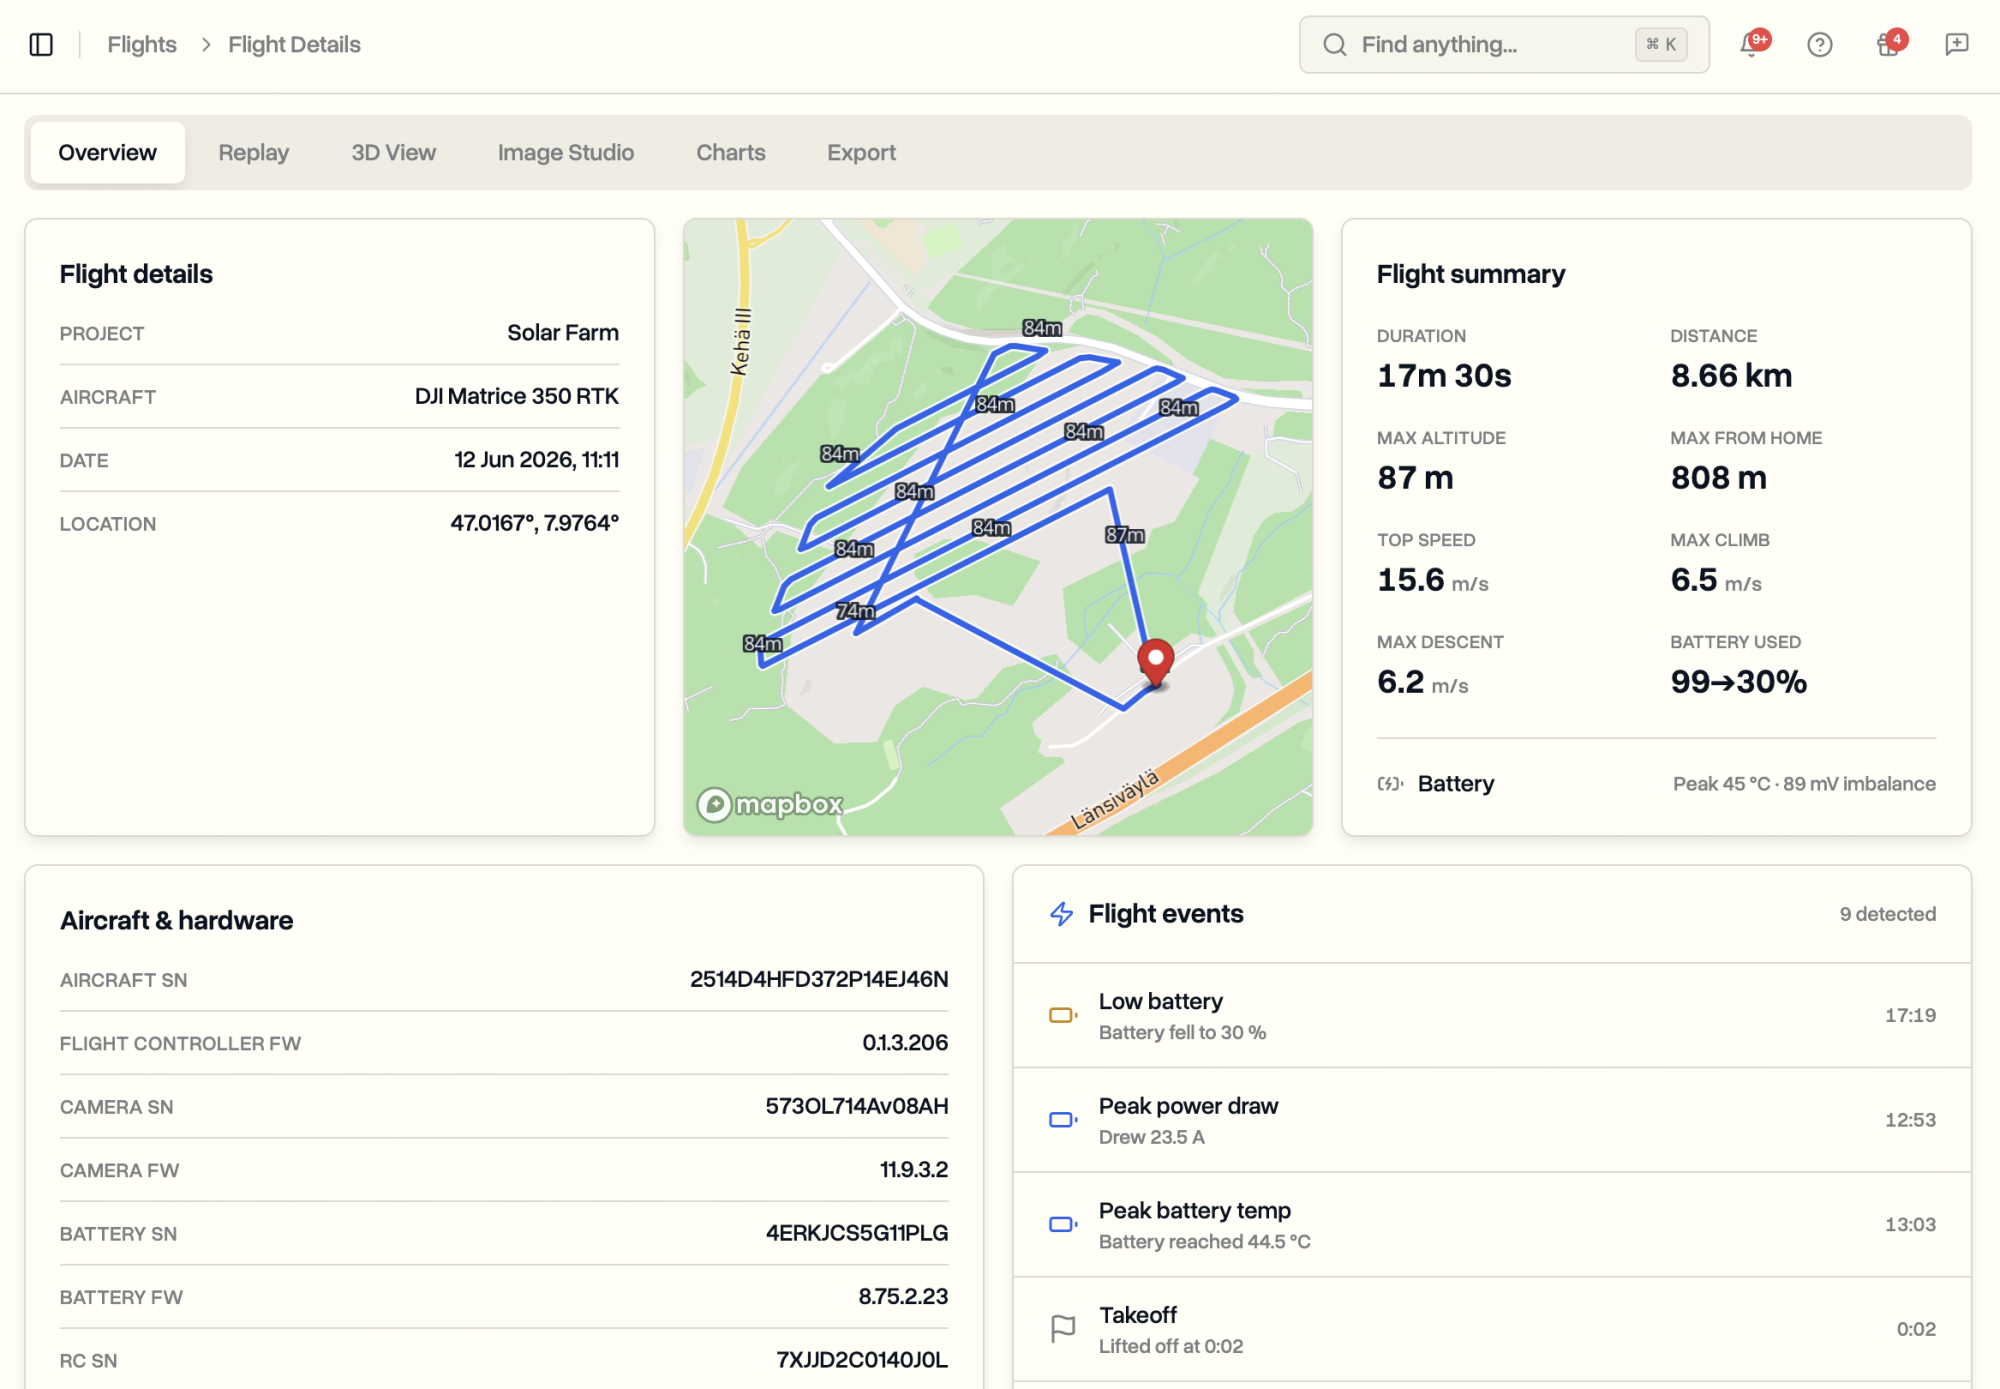
Task: Click the red home marker on map
Action: (1156, 663)
